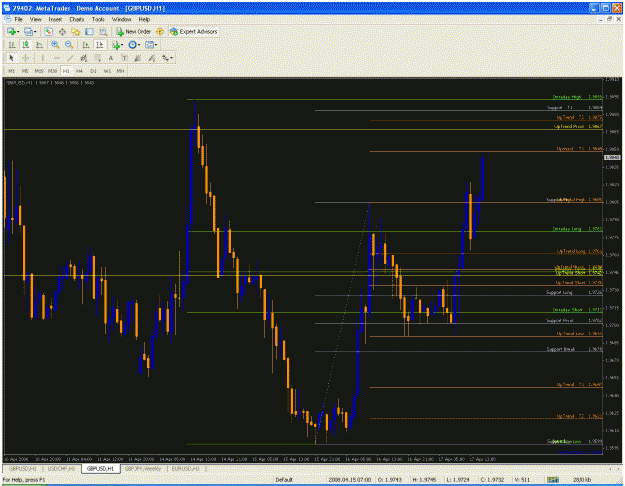This screenshot has width=625, height=486.
Task: Select the Cursor arrow tool
Action: tap(12, 58)
